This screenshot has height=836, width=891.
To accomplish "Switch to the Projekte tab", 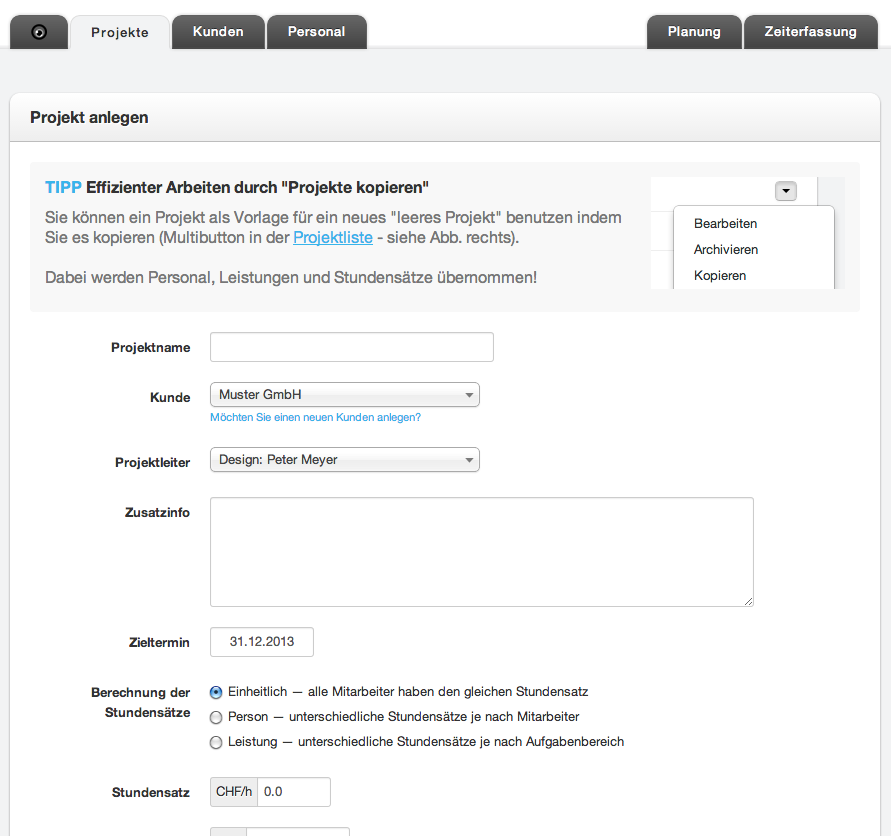I will click(120, 32).
